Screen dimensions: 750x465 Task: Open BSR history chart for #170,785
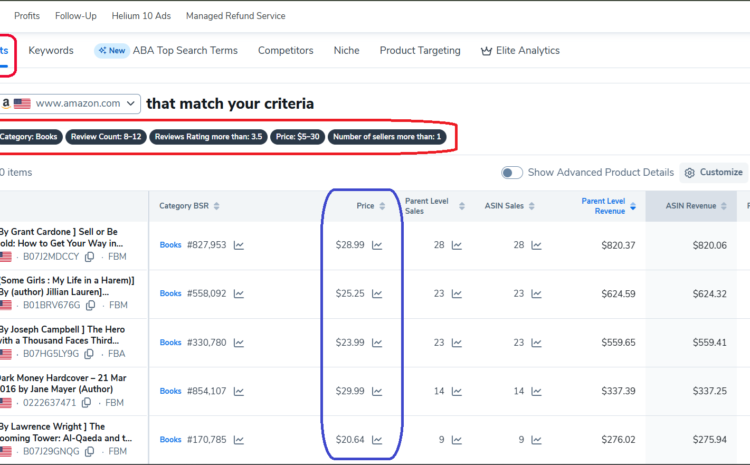click(x=239, y=440)
